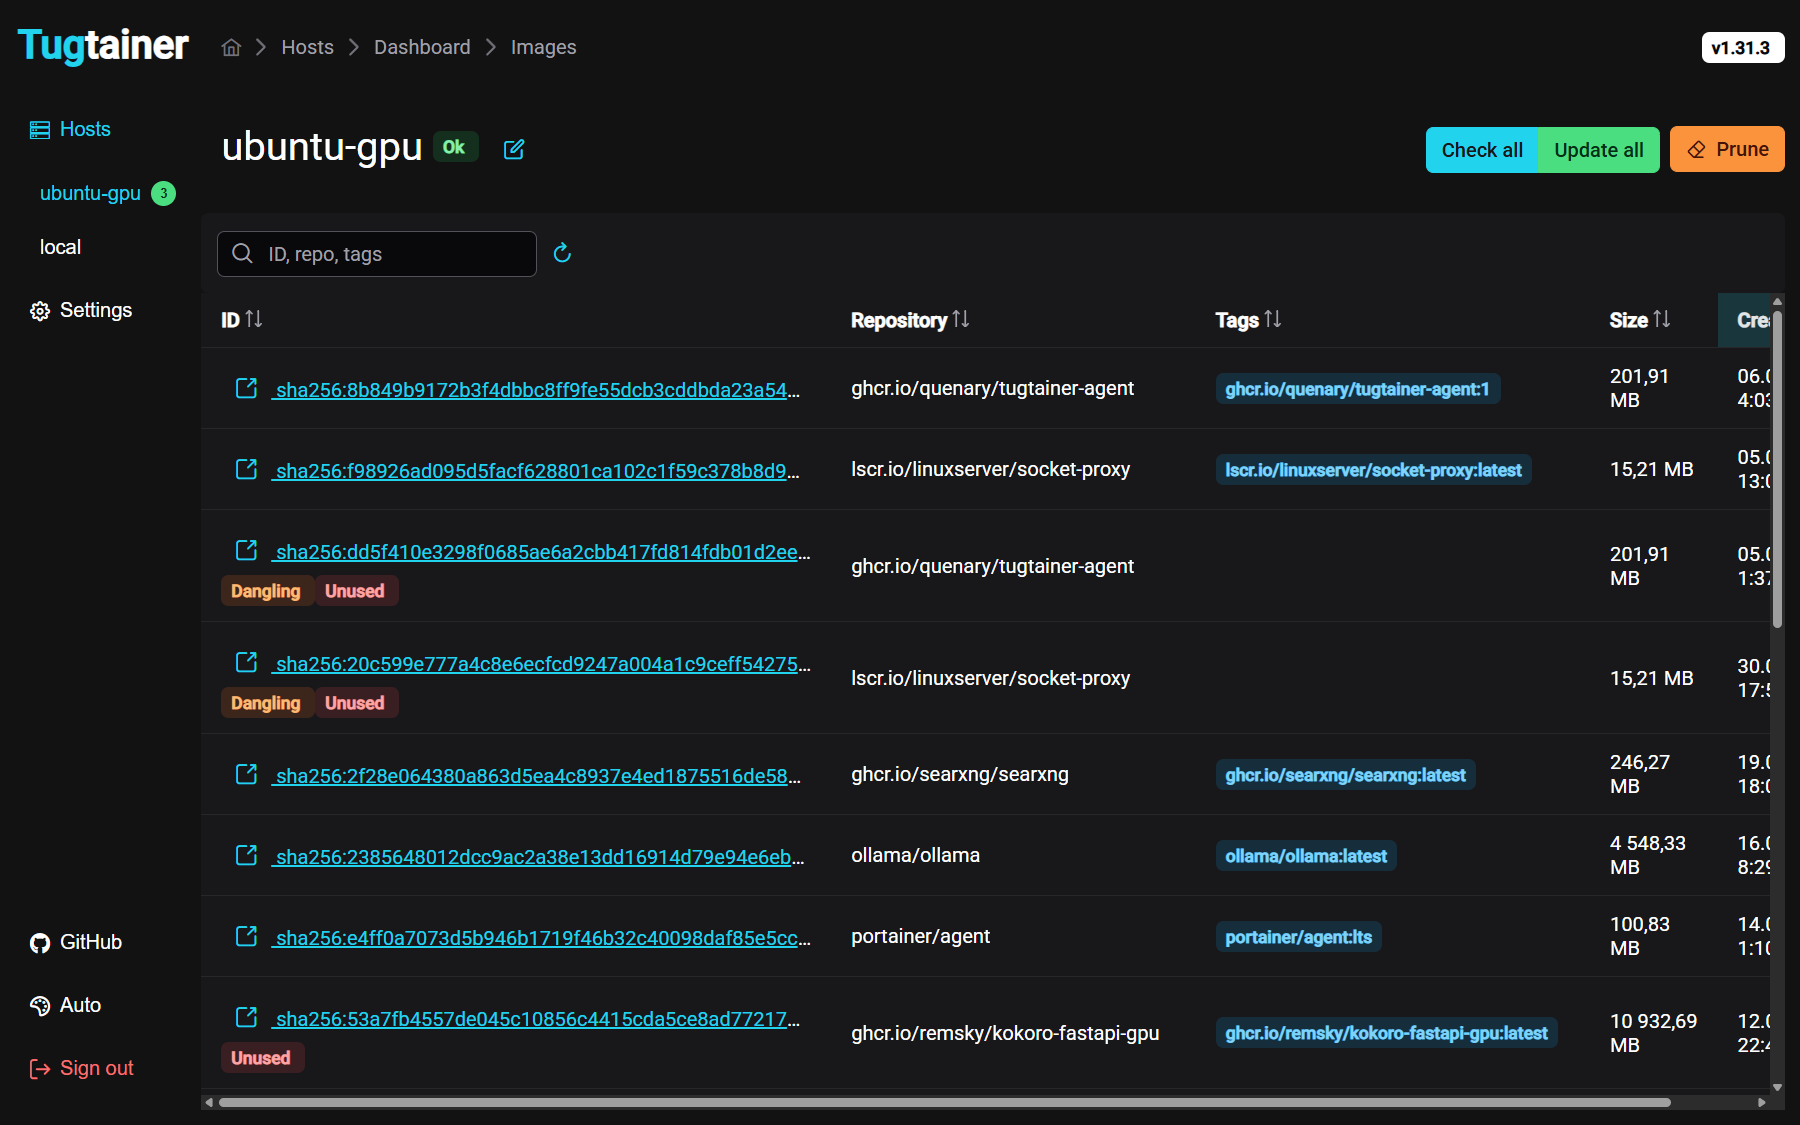1800x1125 pixels.
Task: Click the Auto theme palette icon
Action: coord(40,1006)
